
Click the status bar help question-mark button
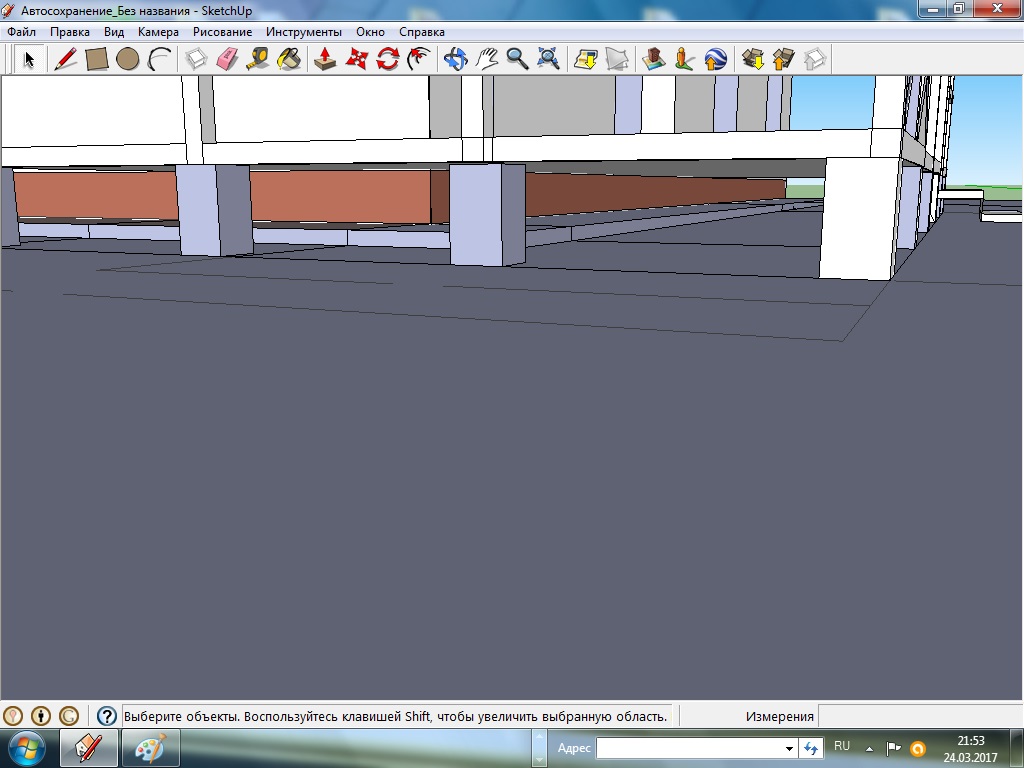point(106,716)
